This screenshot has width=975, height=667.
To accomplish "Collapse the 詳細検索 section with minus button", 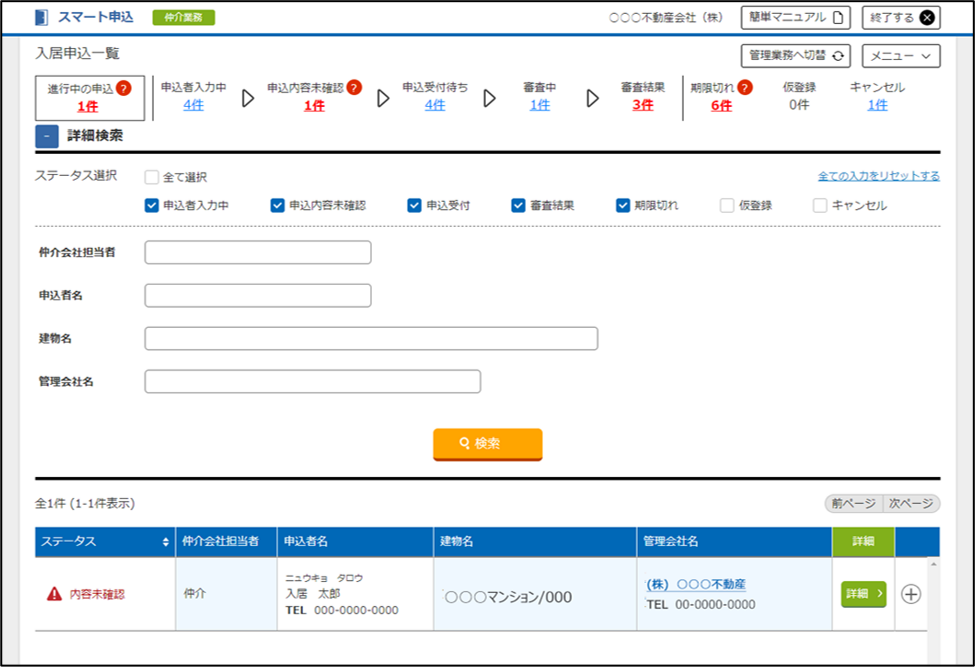I will 47,136.
